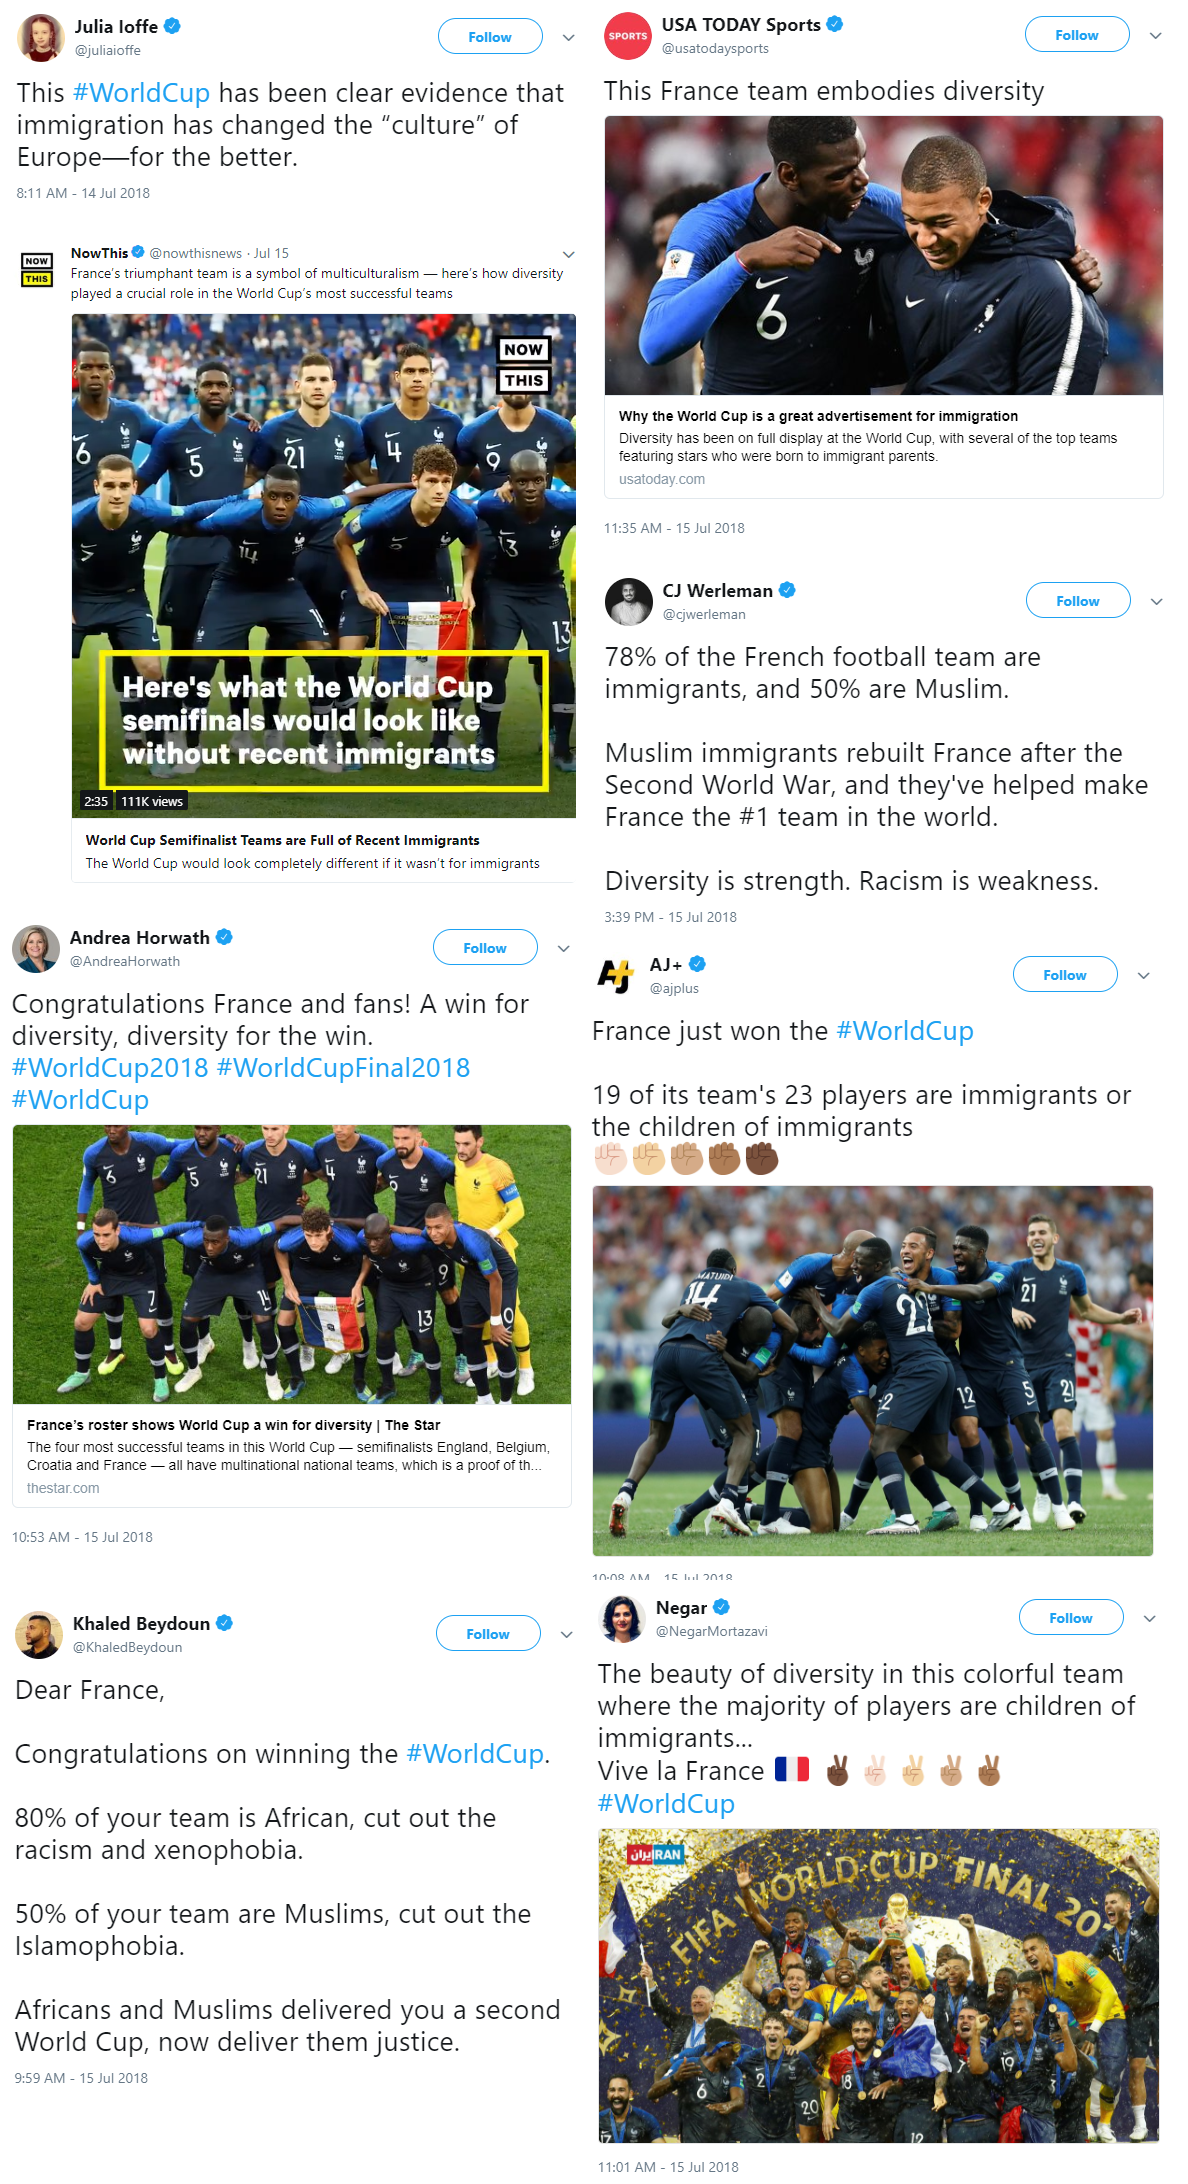Play NowThis World Cup semifinals video

(x=324, y=566)
